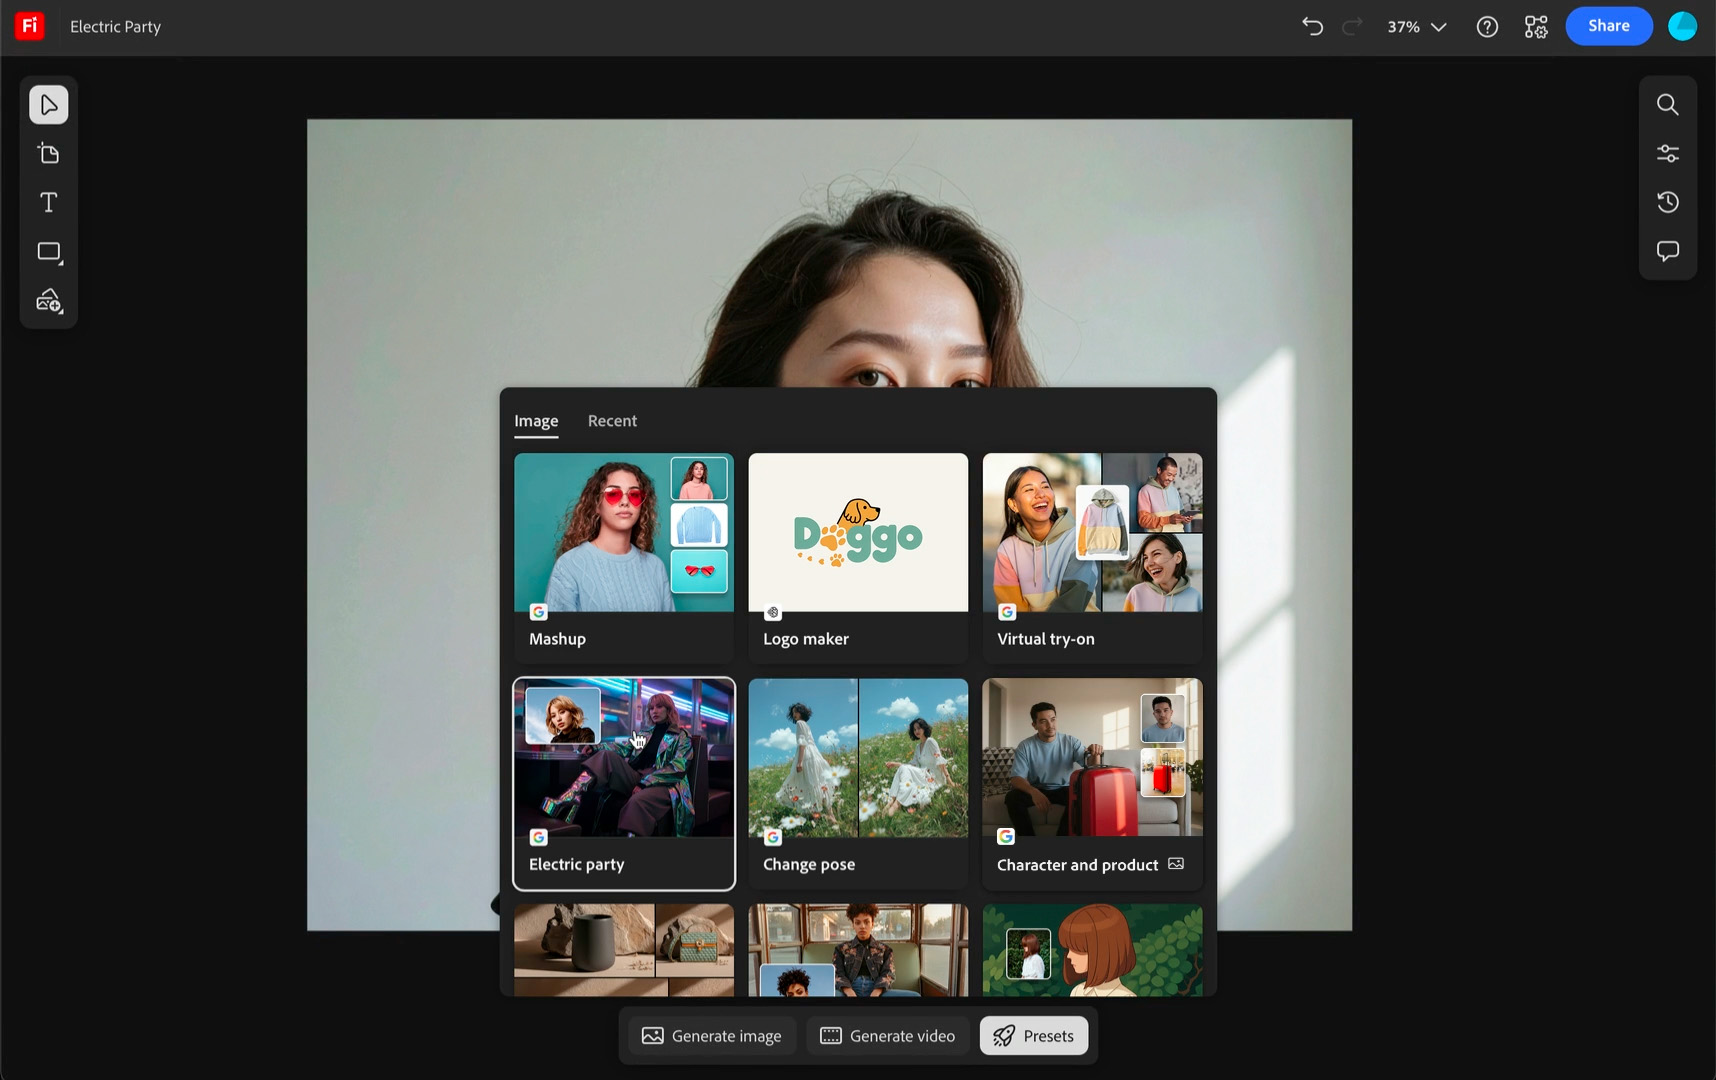The image size is (1716, 1080).
Task: Open the user account avatar
Action: click(x=1682, y=27)
